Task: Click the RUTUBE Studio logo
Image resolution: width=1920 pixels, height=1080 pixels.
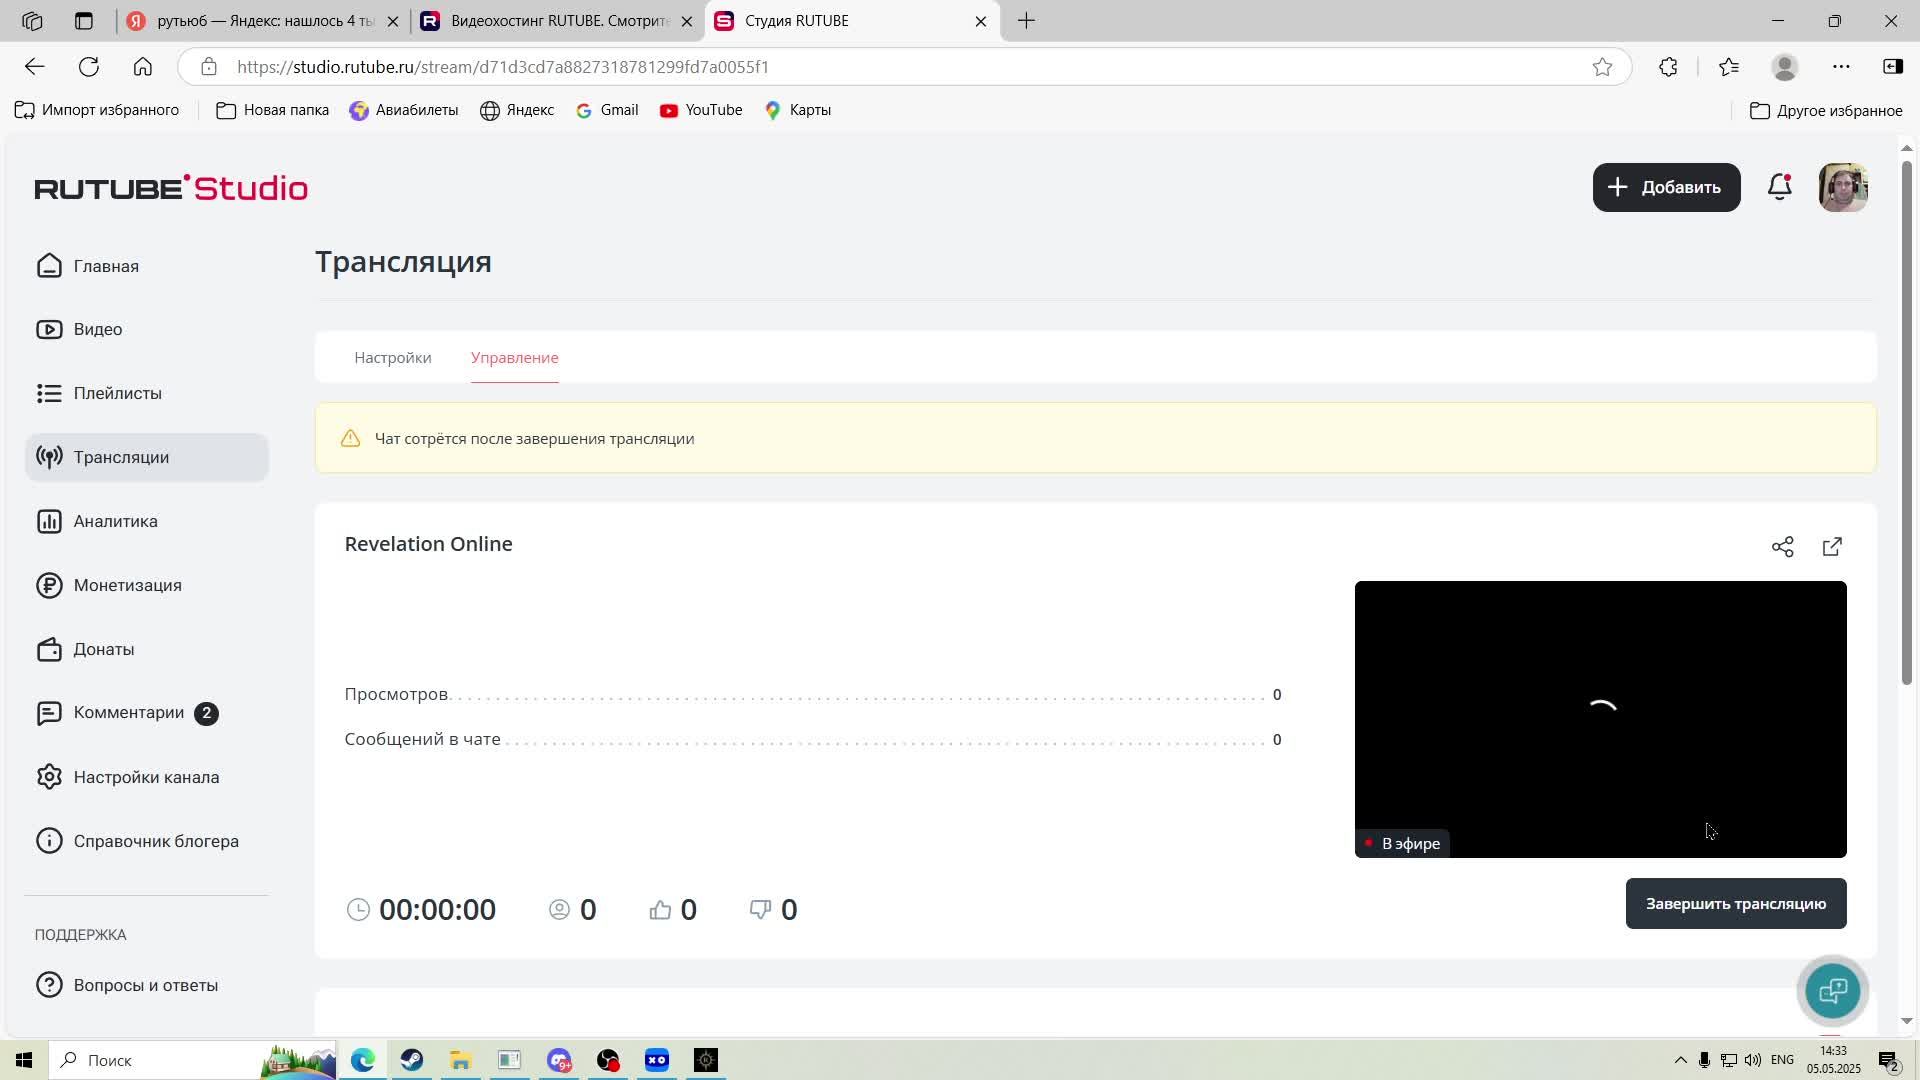Action: [x=171, y=188]
